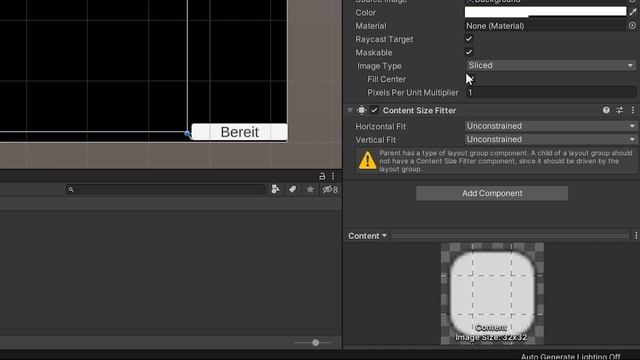
Task: Open the Project panel kebab menu
Action: (333, 176)
